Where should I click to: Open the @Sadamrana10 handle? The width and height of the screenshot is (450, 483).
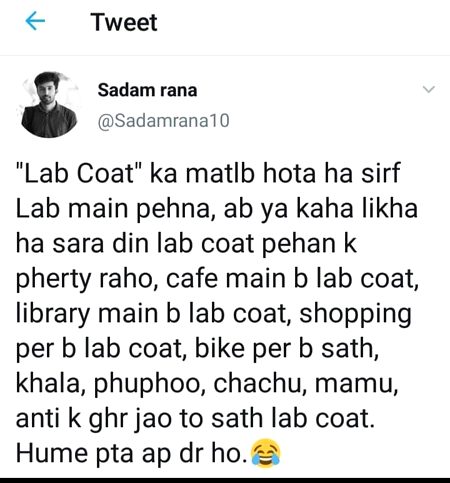point(163,120)
